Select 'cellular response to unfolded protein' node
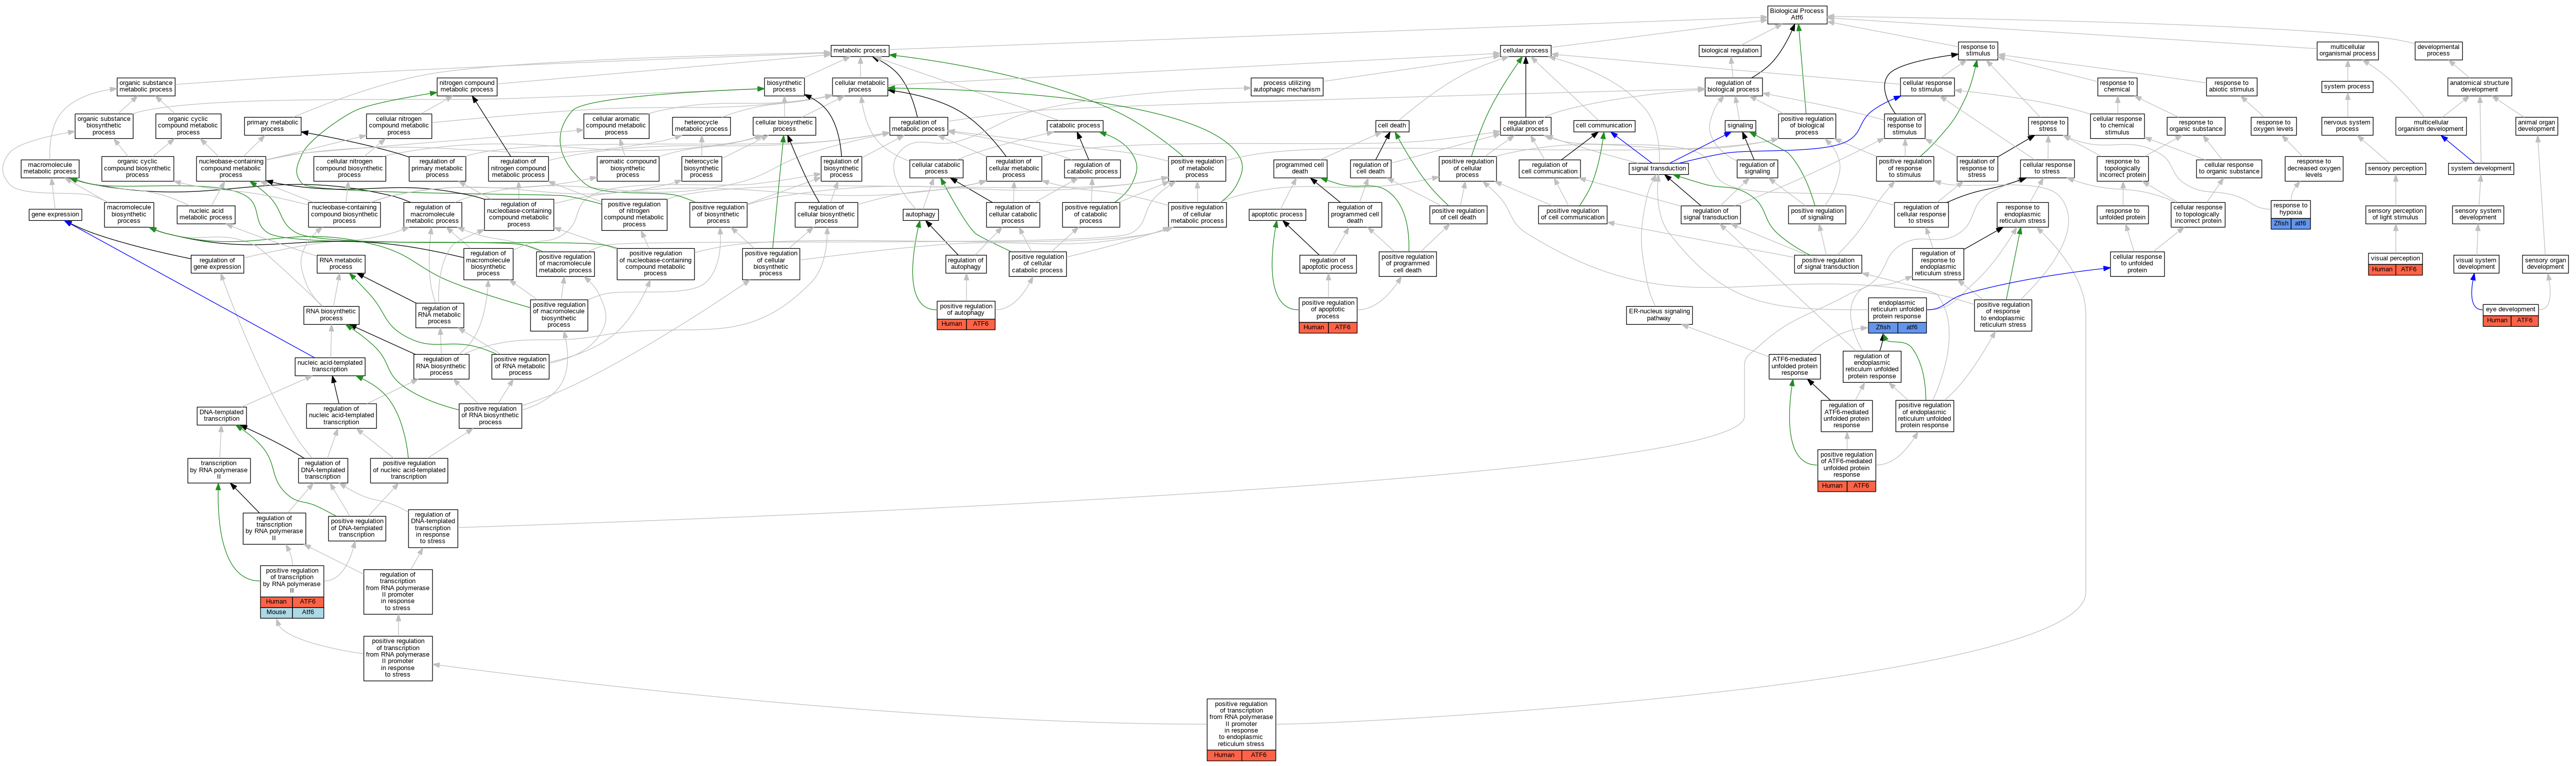This screenshot has width=2576, height=766. pyautogui.click(x=2137, y=264)
